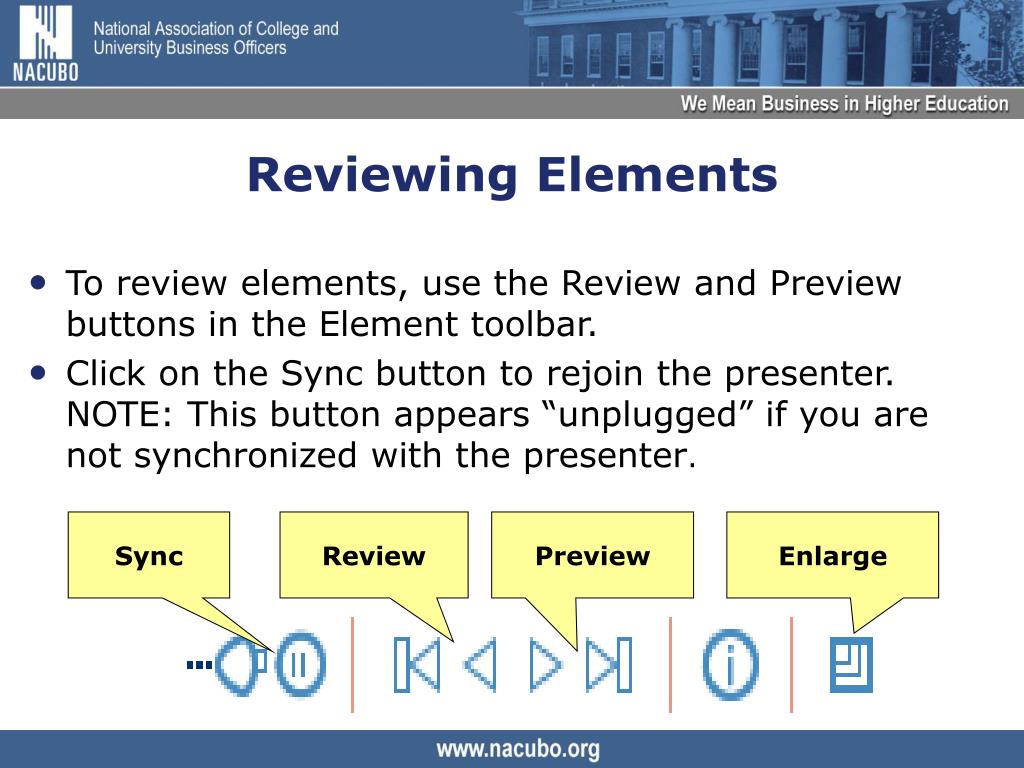1024x768 pixels.
Task: Click the NACUBO logo
Action: 46,44
